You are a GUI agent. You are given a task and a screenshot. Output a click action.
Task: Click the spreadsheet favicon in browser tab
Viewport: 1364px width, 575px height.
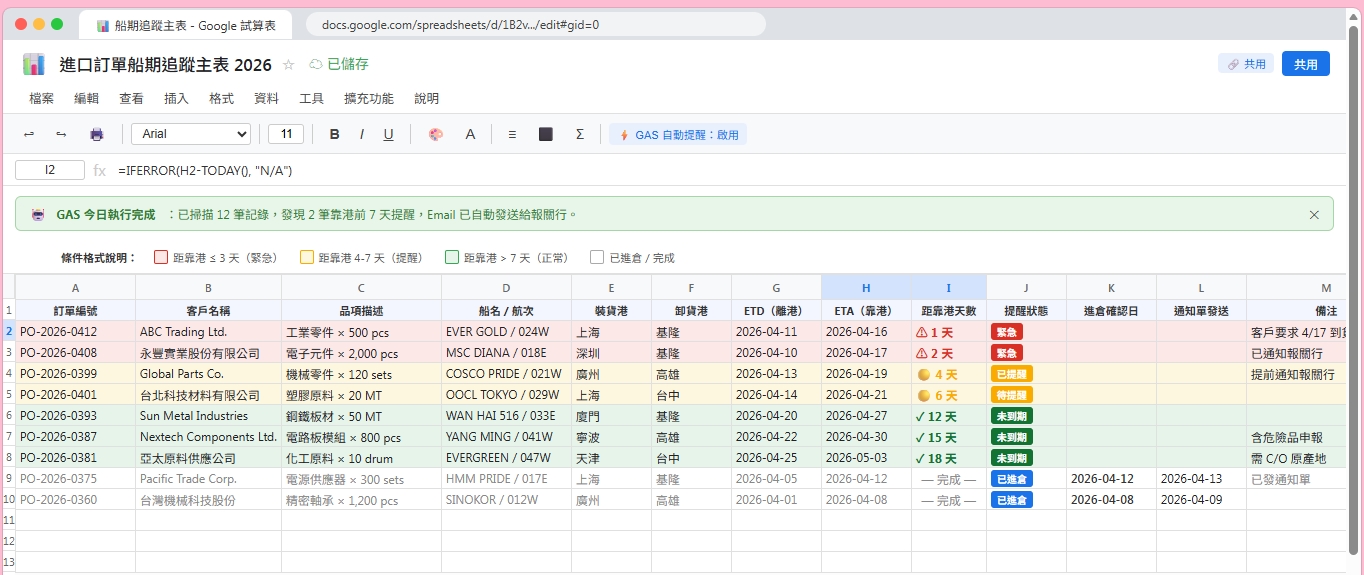[x=103, y=25]
